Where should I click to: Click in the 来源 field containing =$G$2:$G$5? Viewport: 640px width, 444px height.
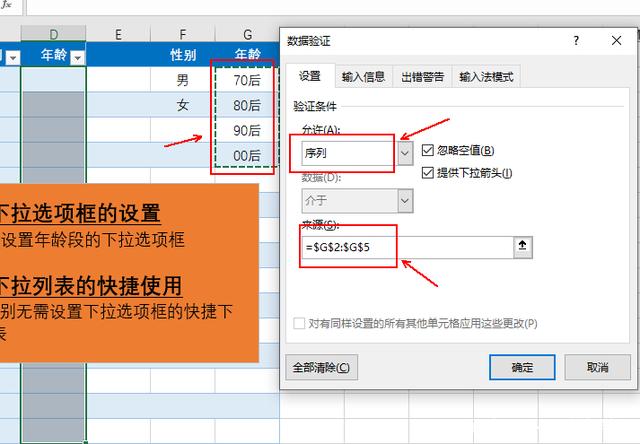pyautogui.click(x=407, y=247)
